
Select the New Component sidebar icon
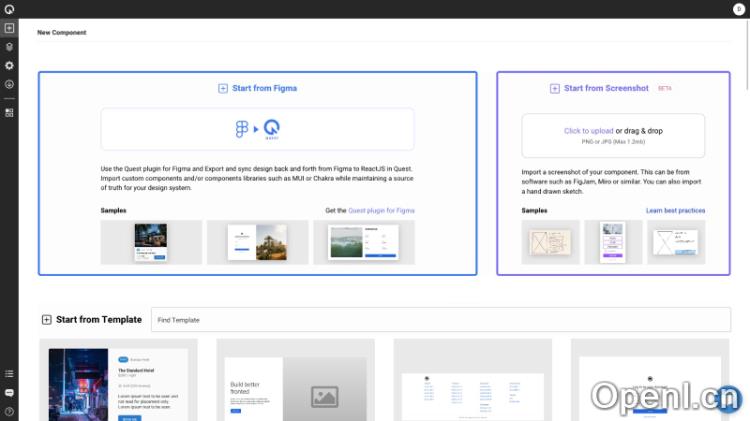click(x=9, y=28)
